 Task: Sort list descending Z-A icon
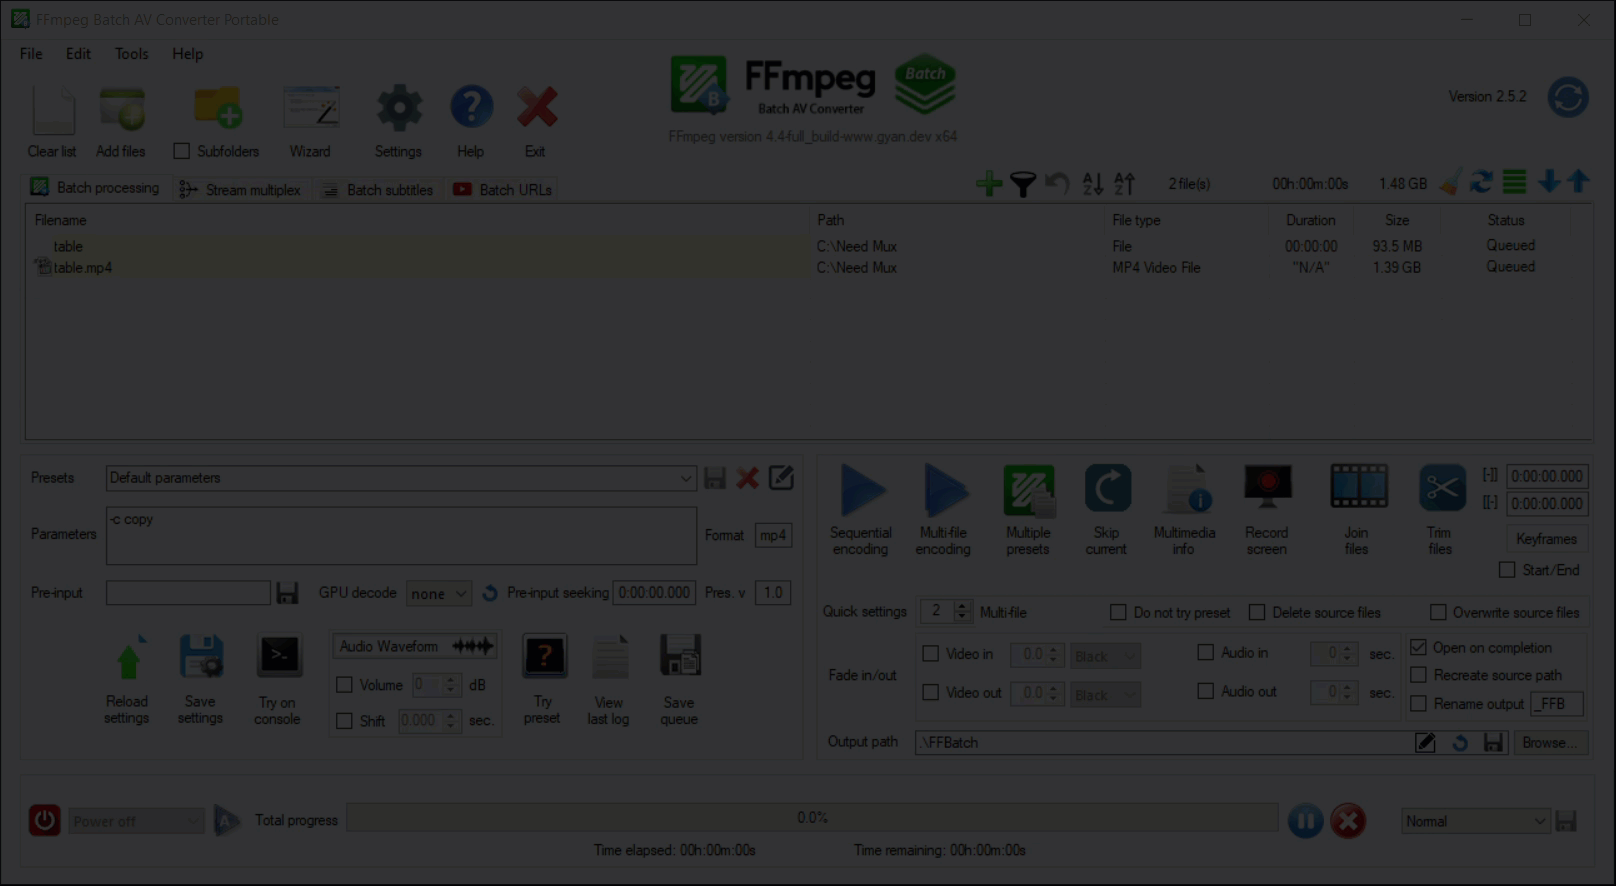tap(1124, 184)
